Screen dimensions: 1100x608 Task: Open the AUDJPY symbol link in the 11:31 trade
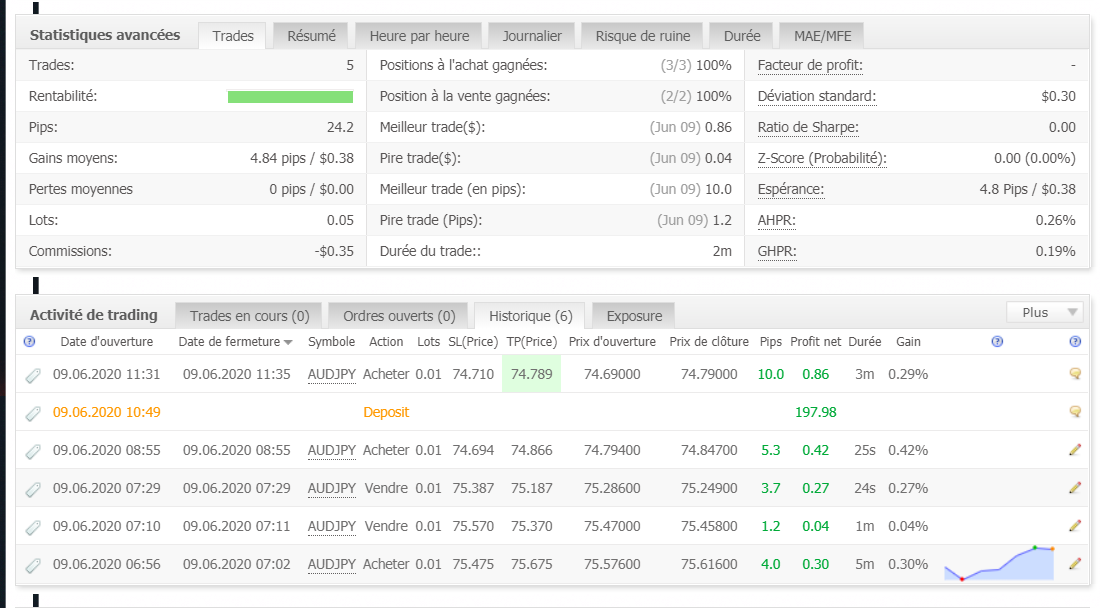point(331,374)
